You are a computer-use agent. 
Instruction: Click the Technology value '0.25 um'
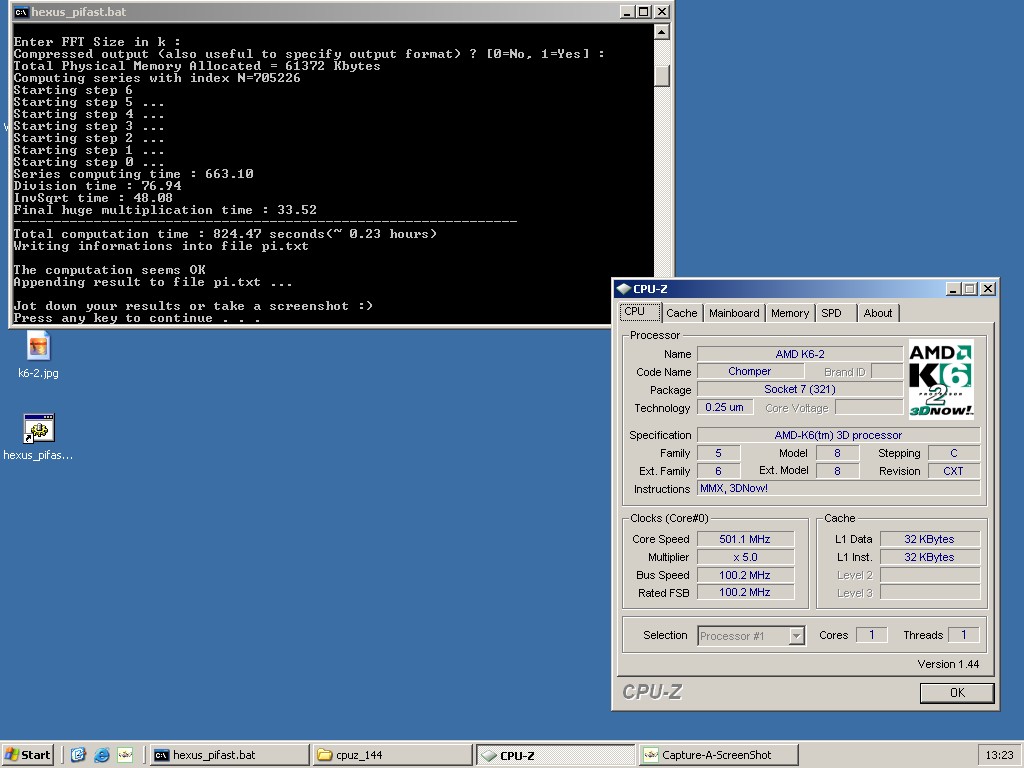(725, 408)
